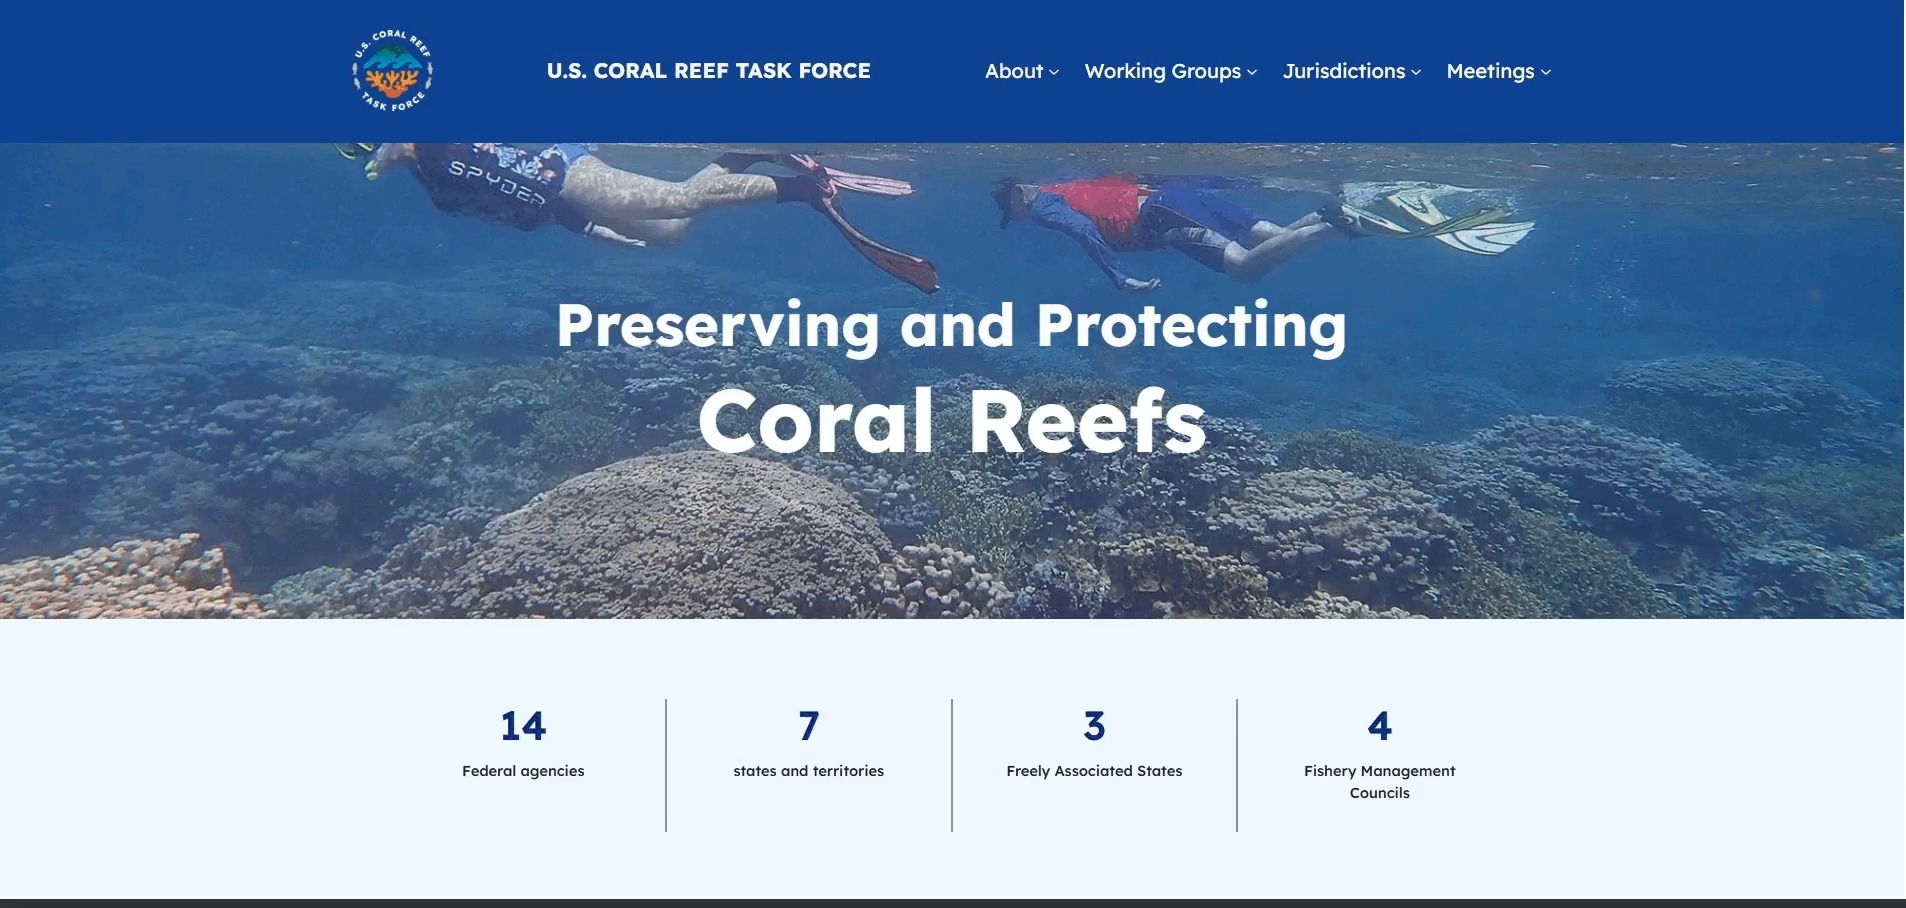Click the U.S. Coral Reef Task Force logo
Viewport: 1906px width, 908px height.
click(x=392, y=71)
